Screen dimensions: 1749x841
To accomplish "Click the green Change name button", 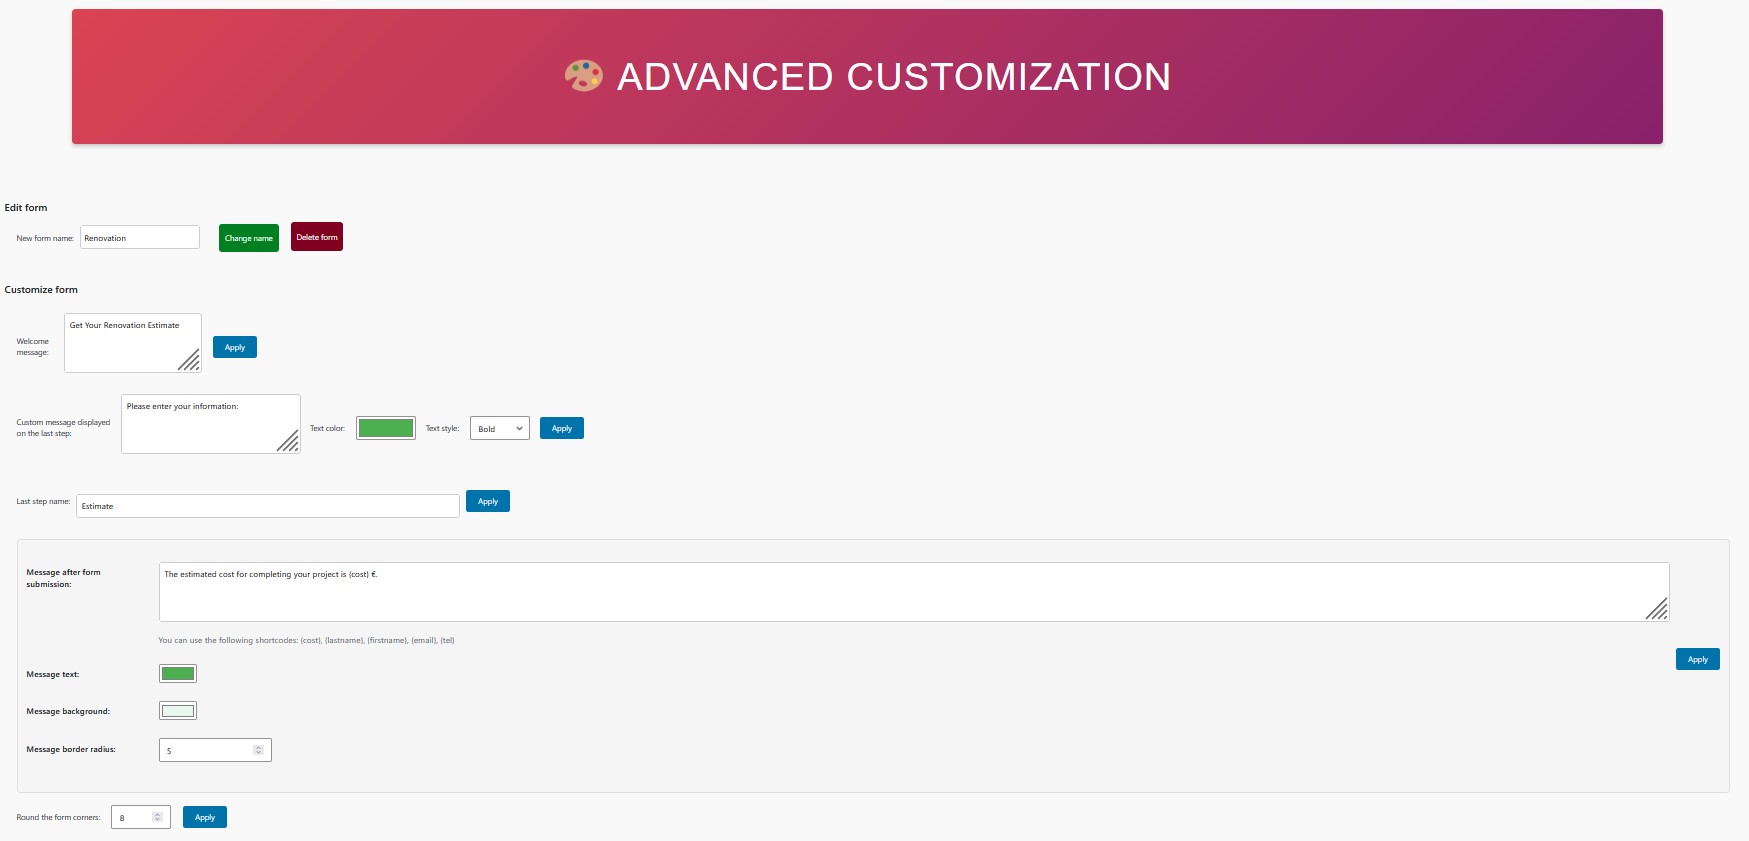I will (249, 238).
